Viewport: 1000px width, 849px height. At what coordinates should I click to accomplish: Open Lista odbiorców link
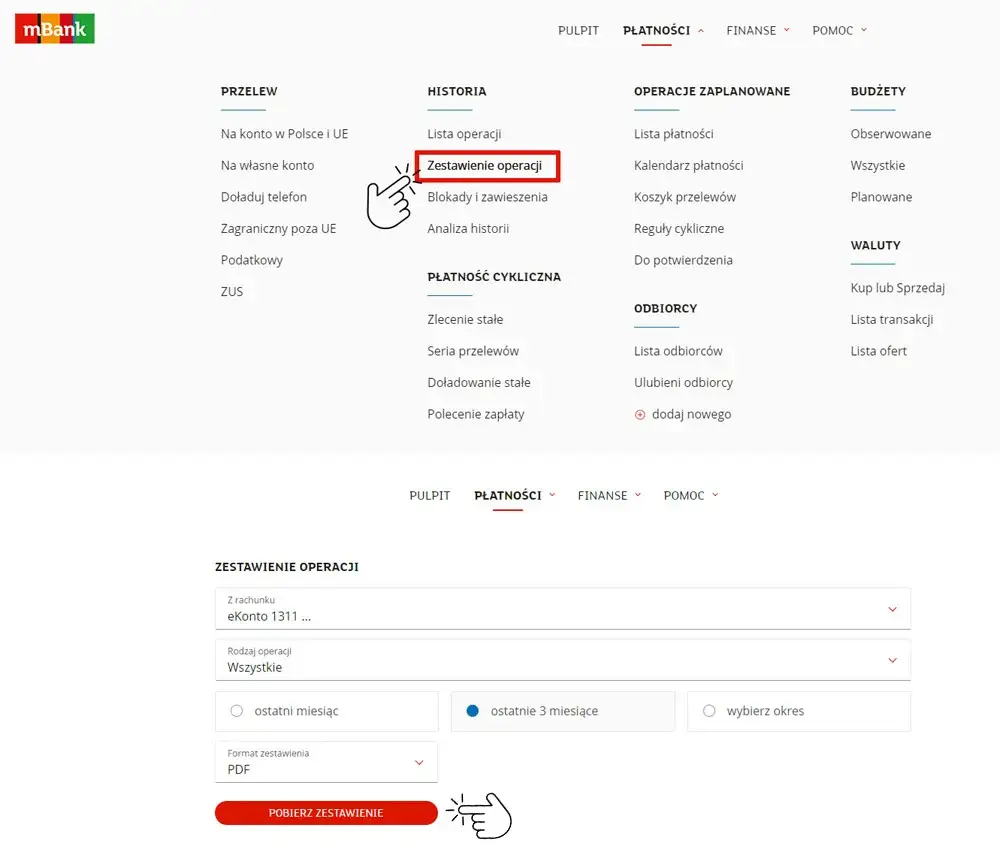pyautogui.click(x=678, y=351)
